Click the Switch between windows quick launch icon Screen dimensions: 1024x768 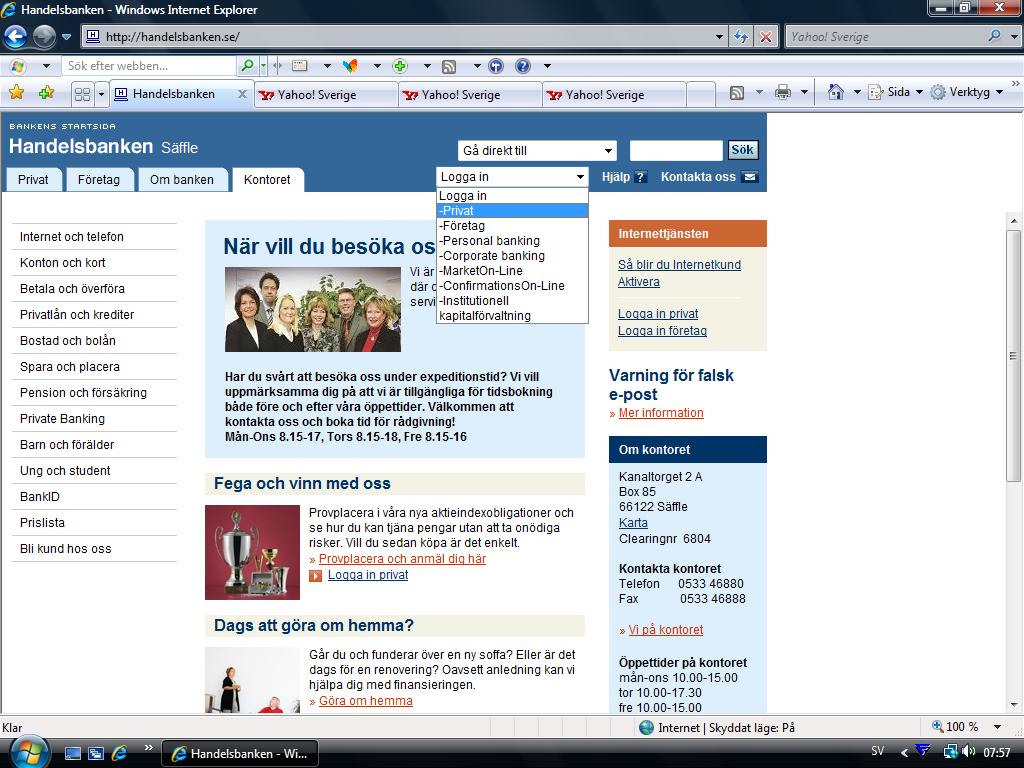(96, 754)
